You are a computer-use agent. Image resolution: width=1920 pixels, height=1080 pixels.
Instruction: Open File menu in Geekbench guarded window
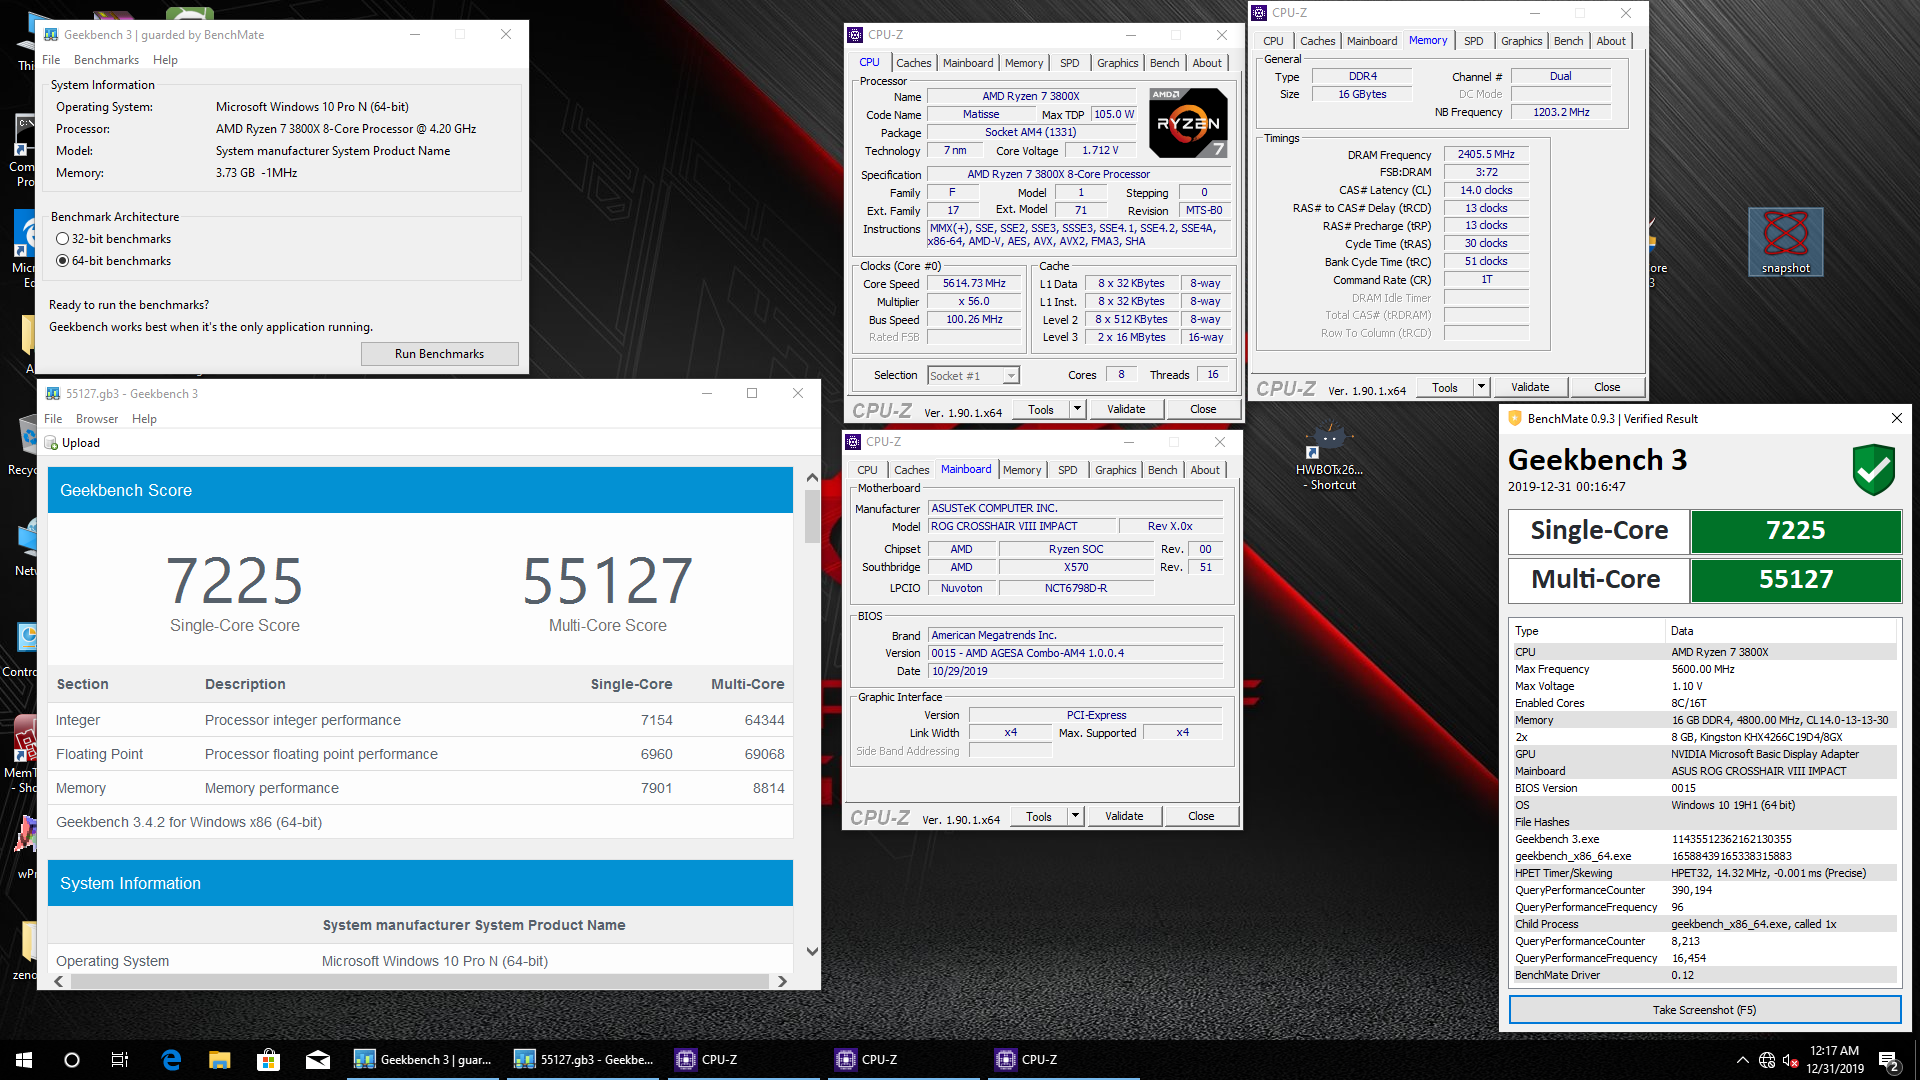(x=51, y=60)
